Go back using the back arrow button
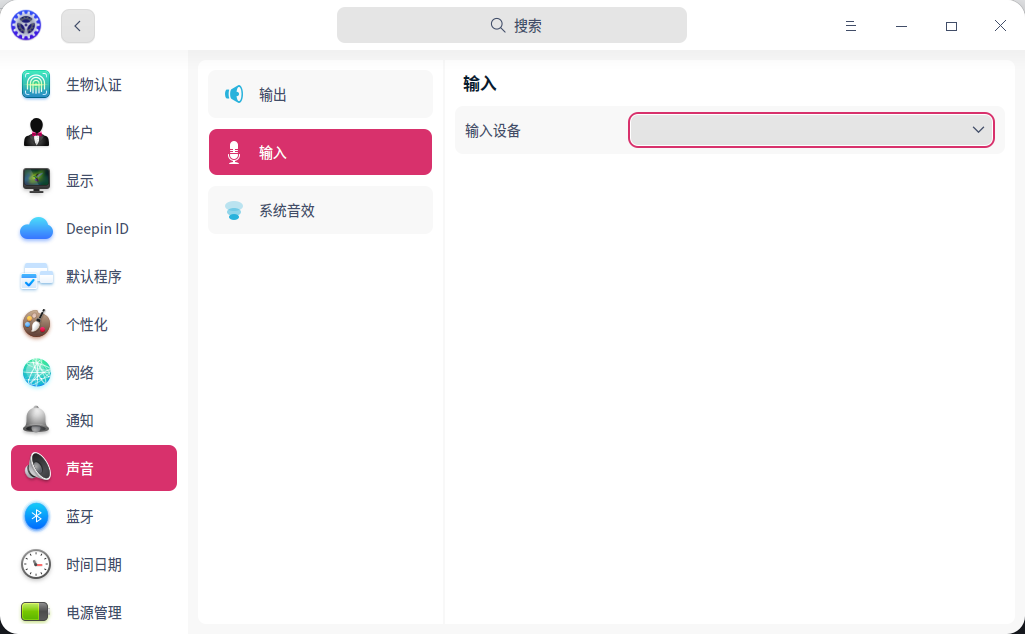The width and height of the screenshot is (1025, 634). coord(78,26)
